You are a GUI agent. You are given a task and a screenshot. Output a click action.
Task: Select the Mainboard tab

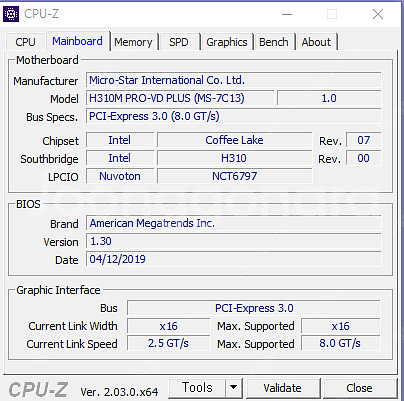(x=77, y=41)
